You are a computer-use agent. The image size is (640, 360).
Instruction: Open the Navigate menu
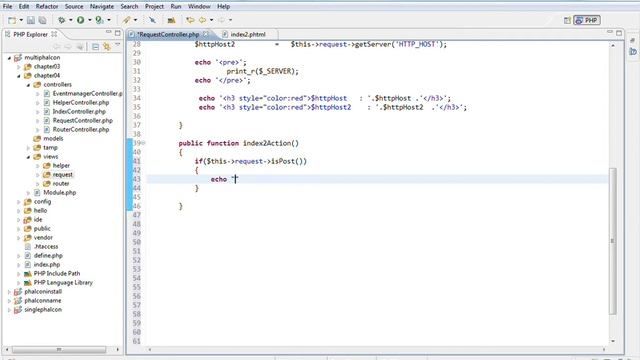102,7
